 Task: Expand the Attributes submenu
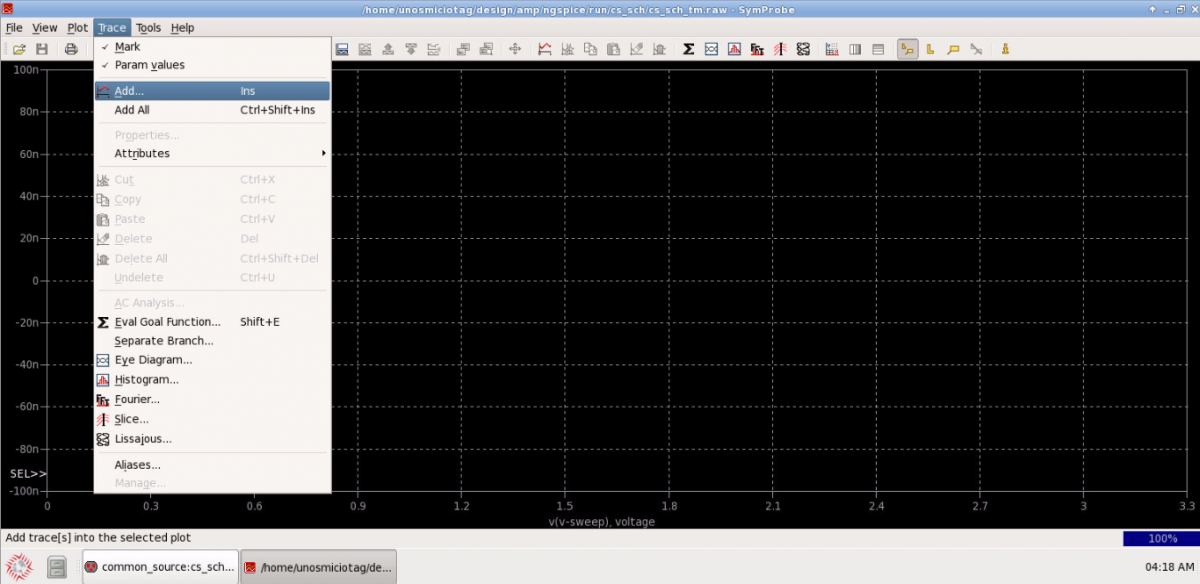click(x=212, y=153)
